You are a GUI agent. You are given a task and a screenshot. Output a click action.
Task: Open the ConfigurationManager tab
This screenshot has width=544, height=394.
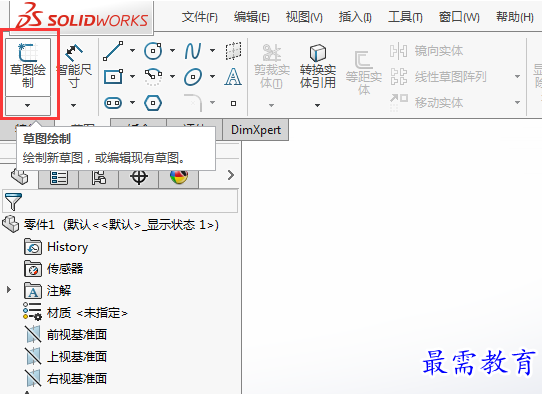pos(99,178)
